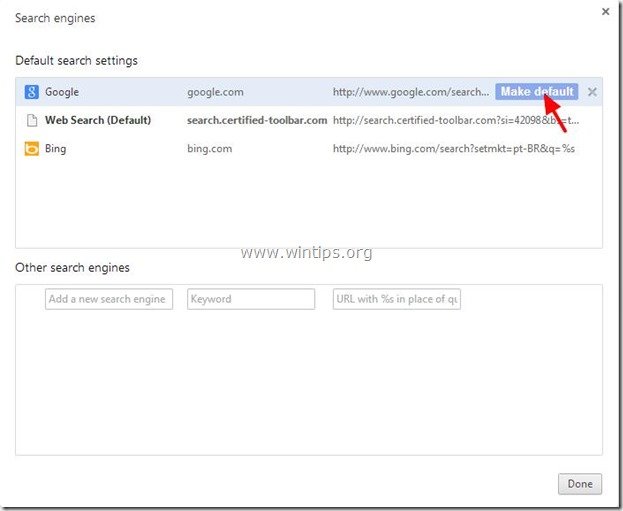
Task: Click the Search engines dialog title
Action: coord(55,18)
